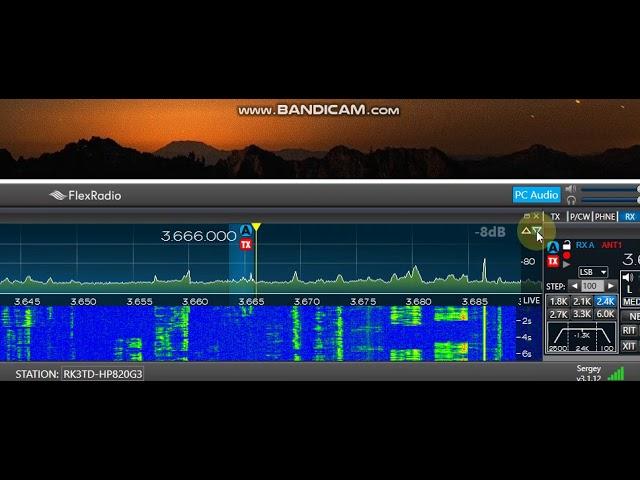This screenshot has height=480, width=640.
Task: Toggle the PC Audio button
Action: tap(536, 195)
